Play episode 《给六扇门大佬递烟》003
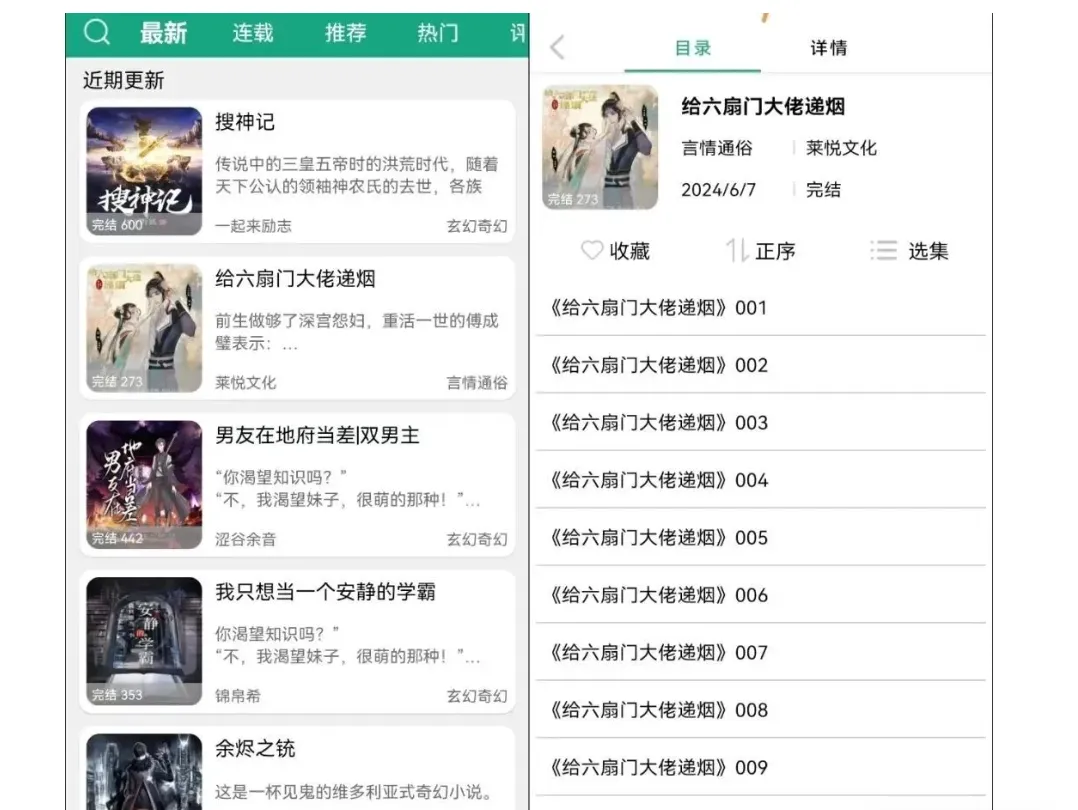Image resolution: width=1078 pixels, height=810 pixels. tap(761, 422)
